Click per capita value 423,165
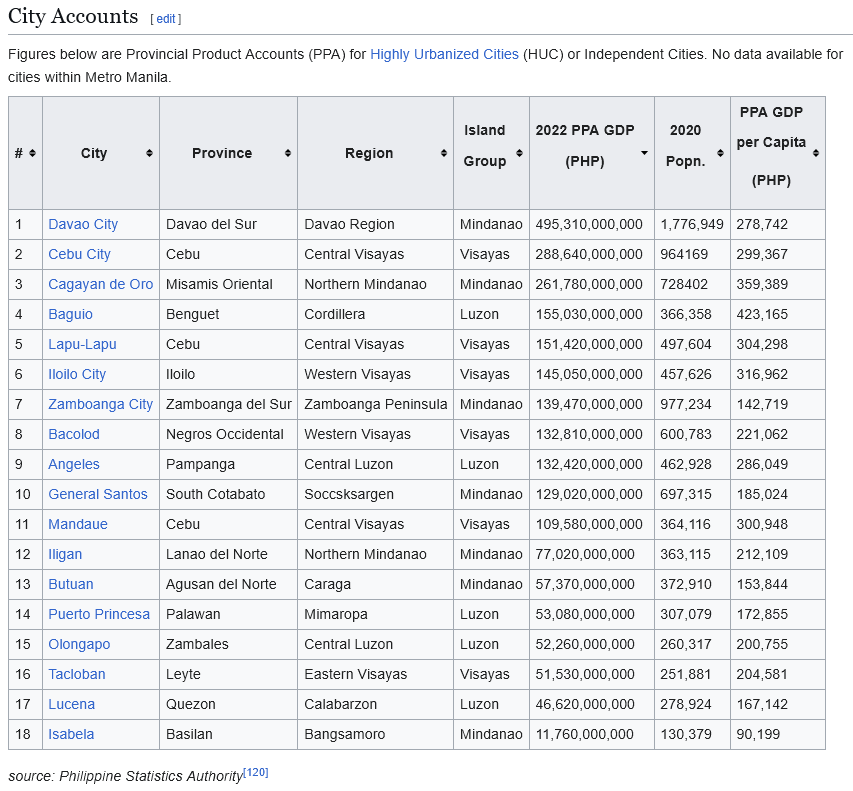 [762, 314]
